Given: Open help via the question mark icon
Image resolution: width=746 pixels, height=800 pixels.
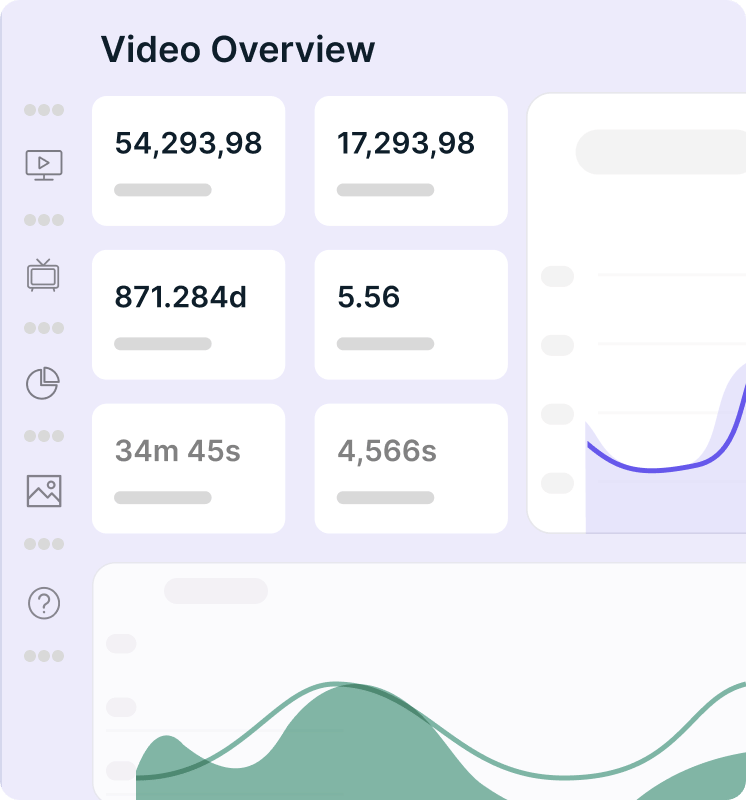Looking at the screenshot, I should (44, 603).
